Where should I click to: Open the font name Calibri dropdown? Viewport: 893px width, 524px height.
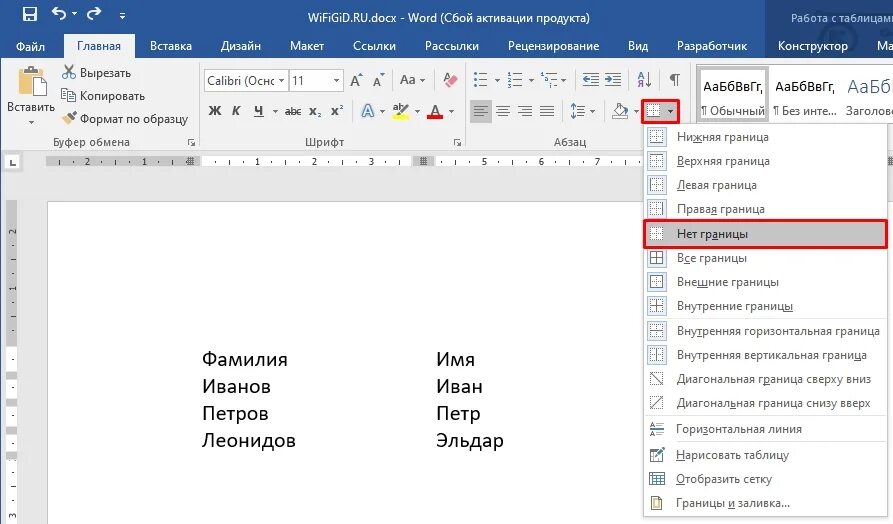281,80
